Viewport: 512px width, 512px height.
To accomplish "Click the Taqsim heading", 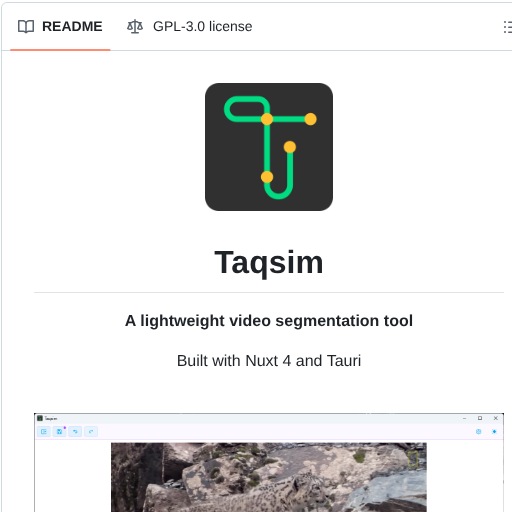I will (x=269, y=263).
